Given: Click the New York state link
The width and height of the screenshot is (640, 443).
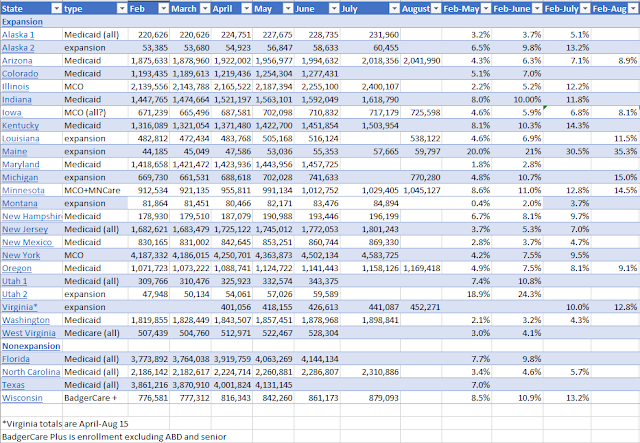Looking at the screenshot, I should pos(21,255).
